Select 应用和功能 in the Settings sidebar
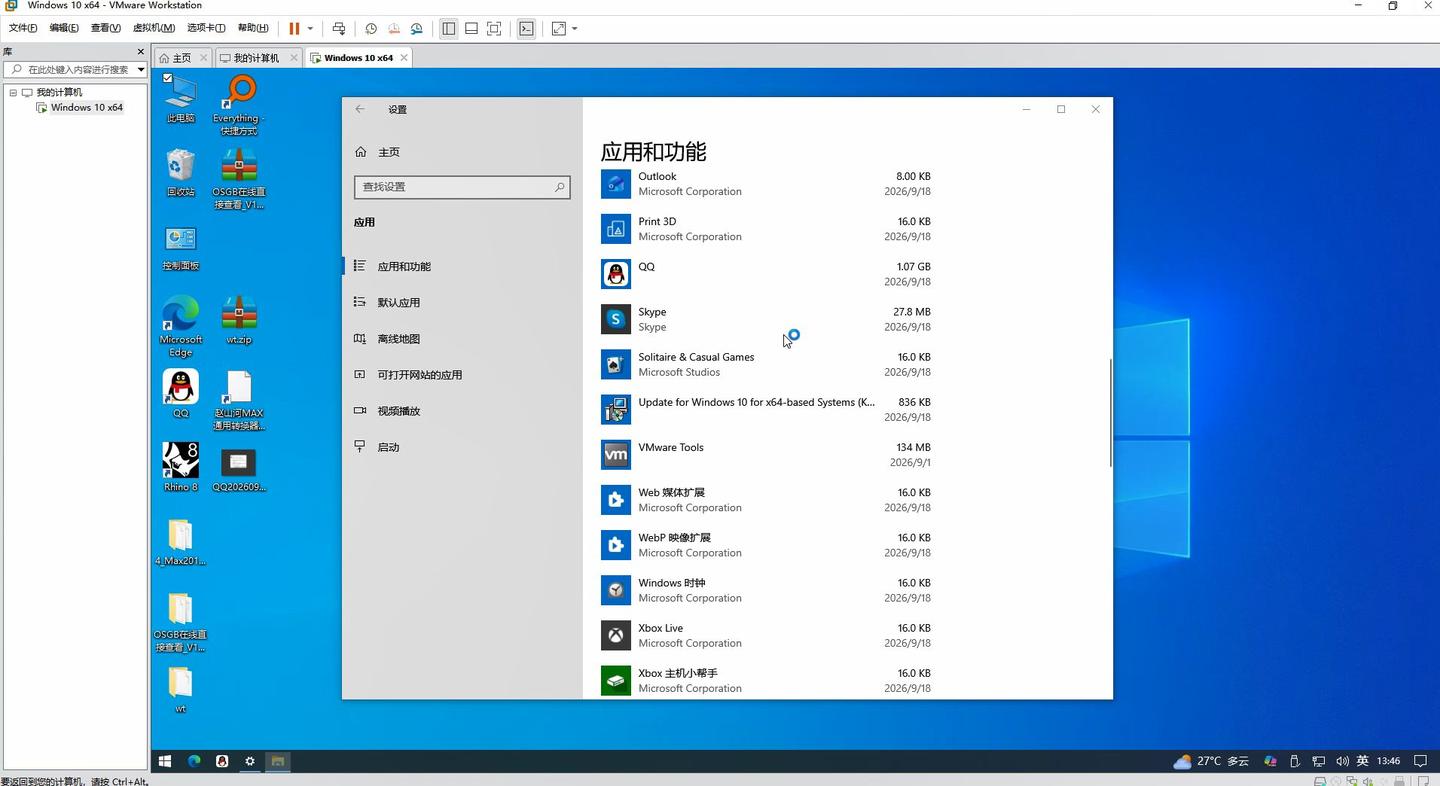Screen dimensions: 1440x786 pyautogui.click(x=462, y=266)
